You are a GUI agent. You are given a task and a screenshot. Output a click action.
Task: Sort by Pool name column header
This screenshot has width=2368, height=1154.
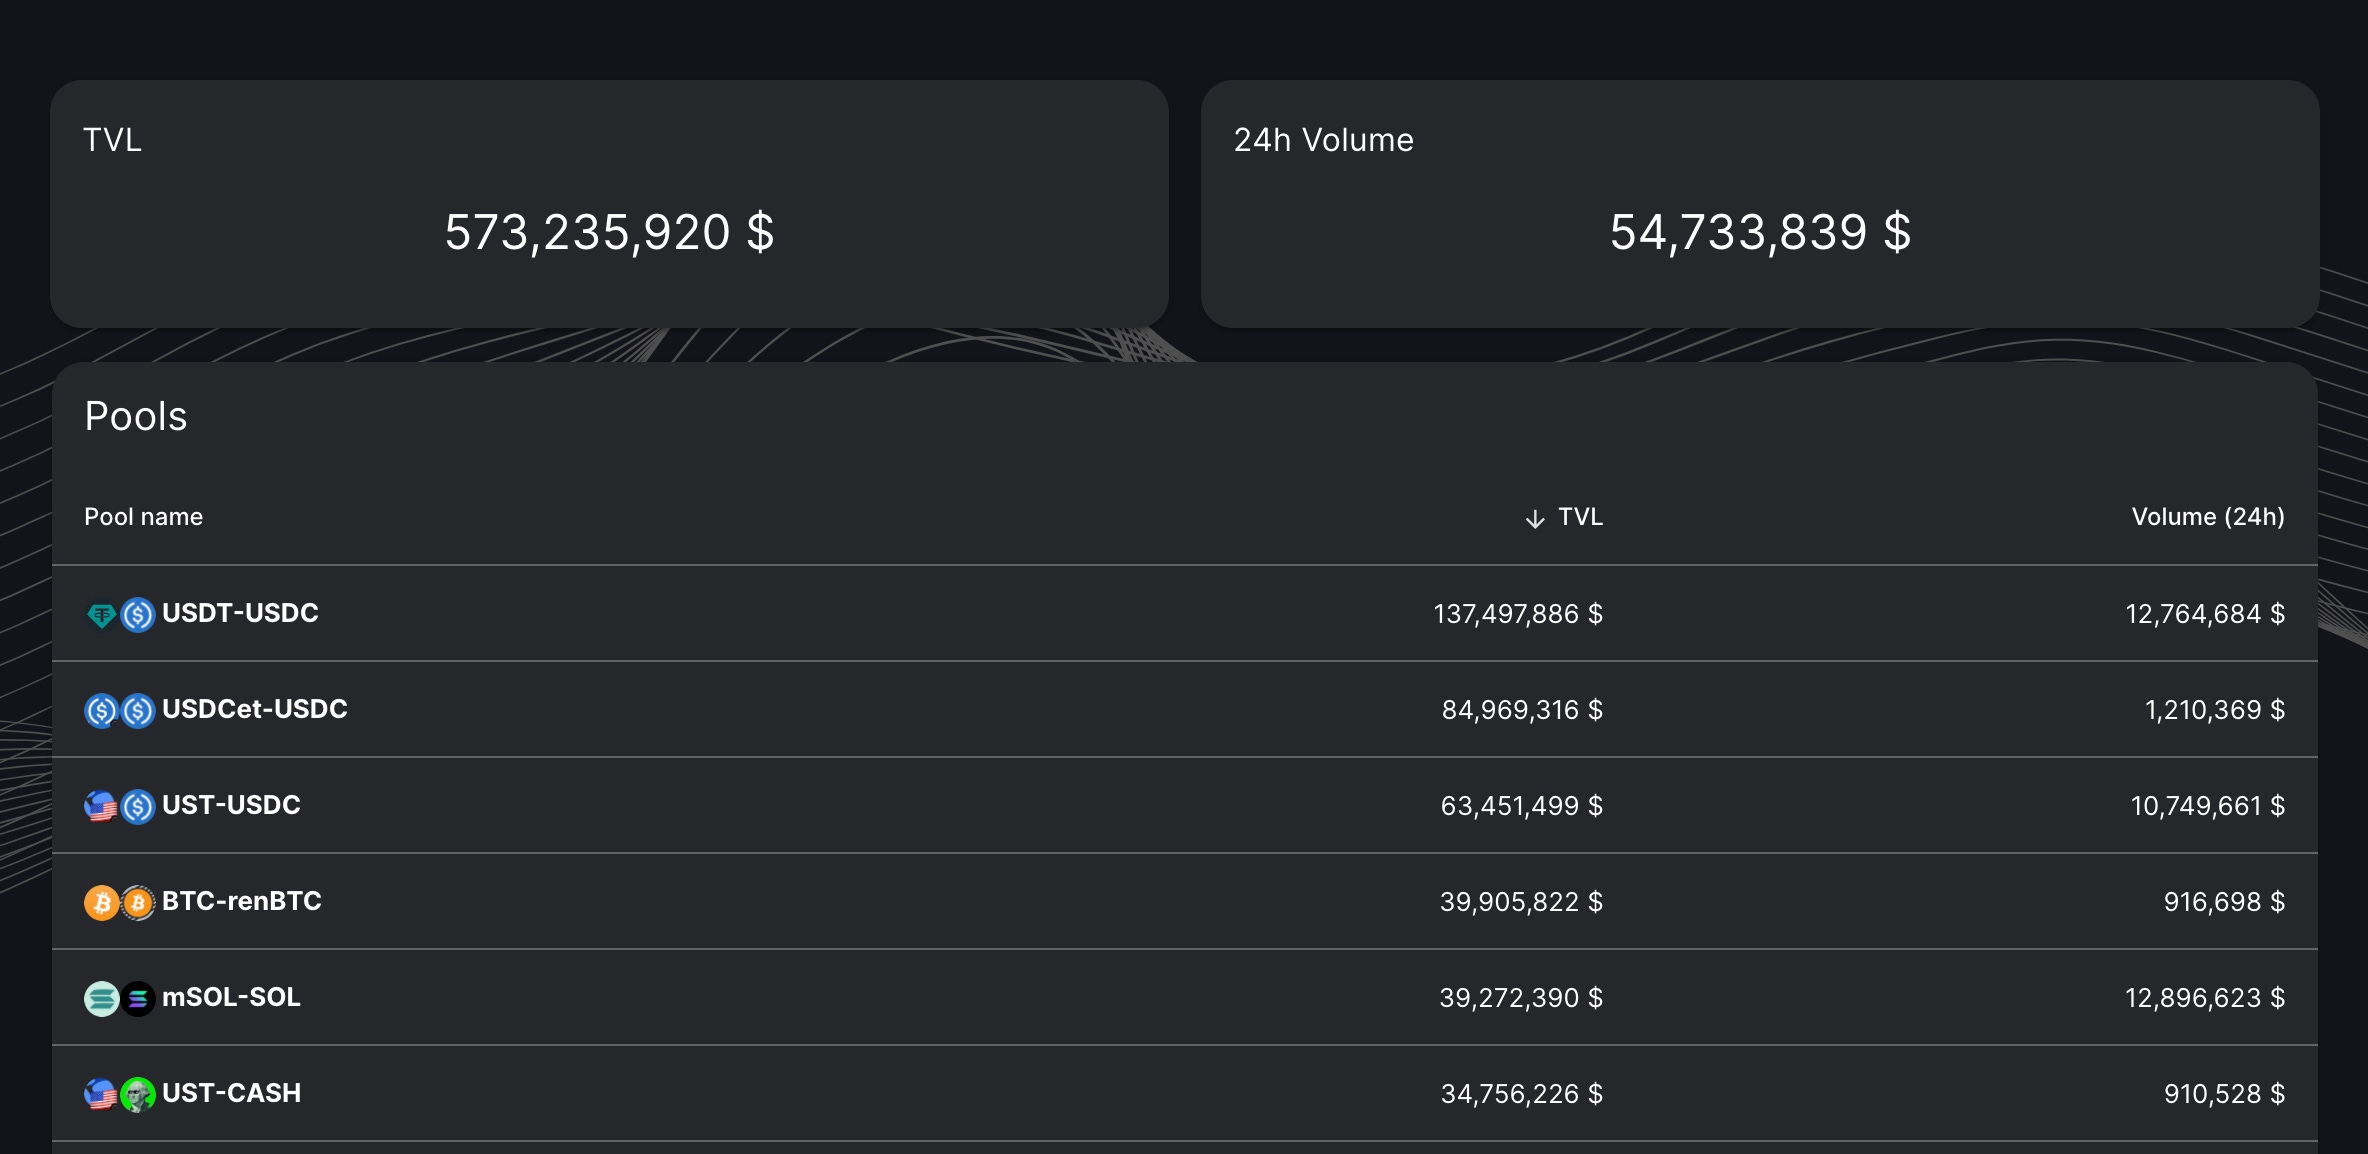(x=143, y=517)
